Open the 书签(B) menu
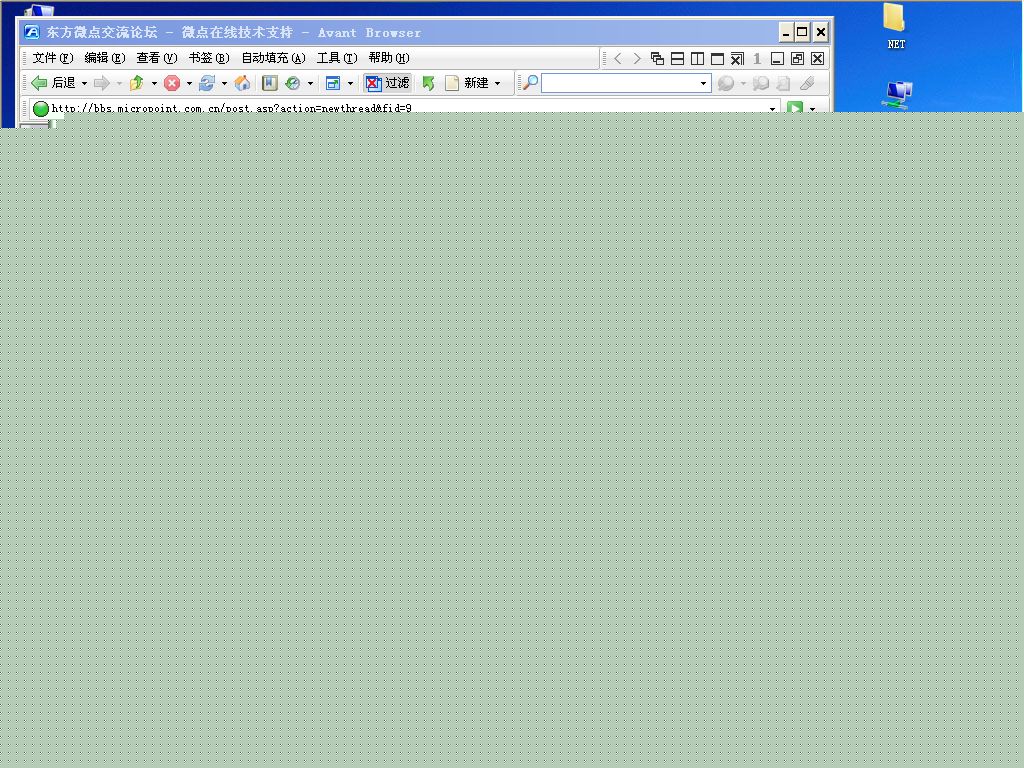Viewport: 1024px width, 768px height. tap(209, 58)
